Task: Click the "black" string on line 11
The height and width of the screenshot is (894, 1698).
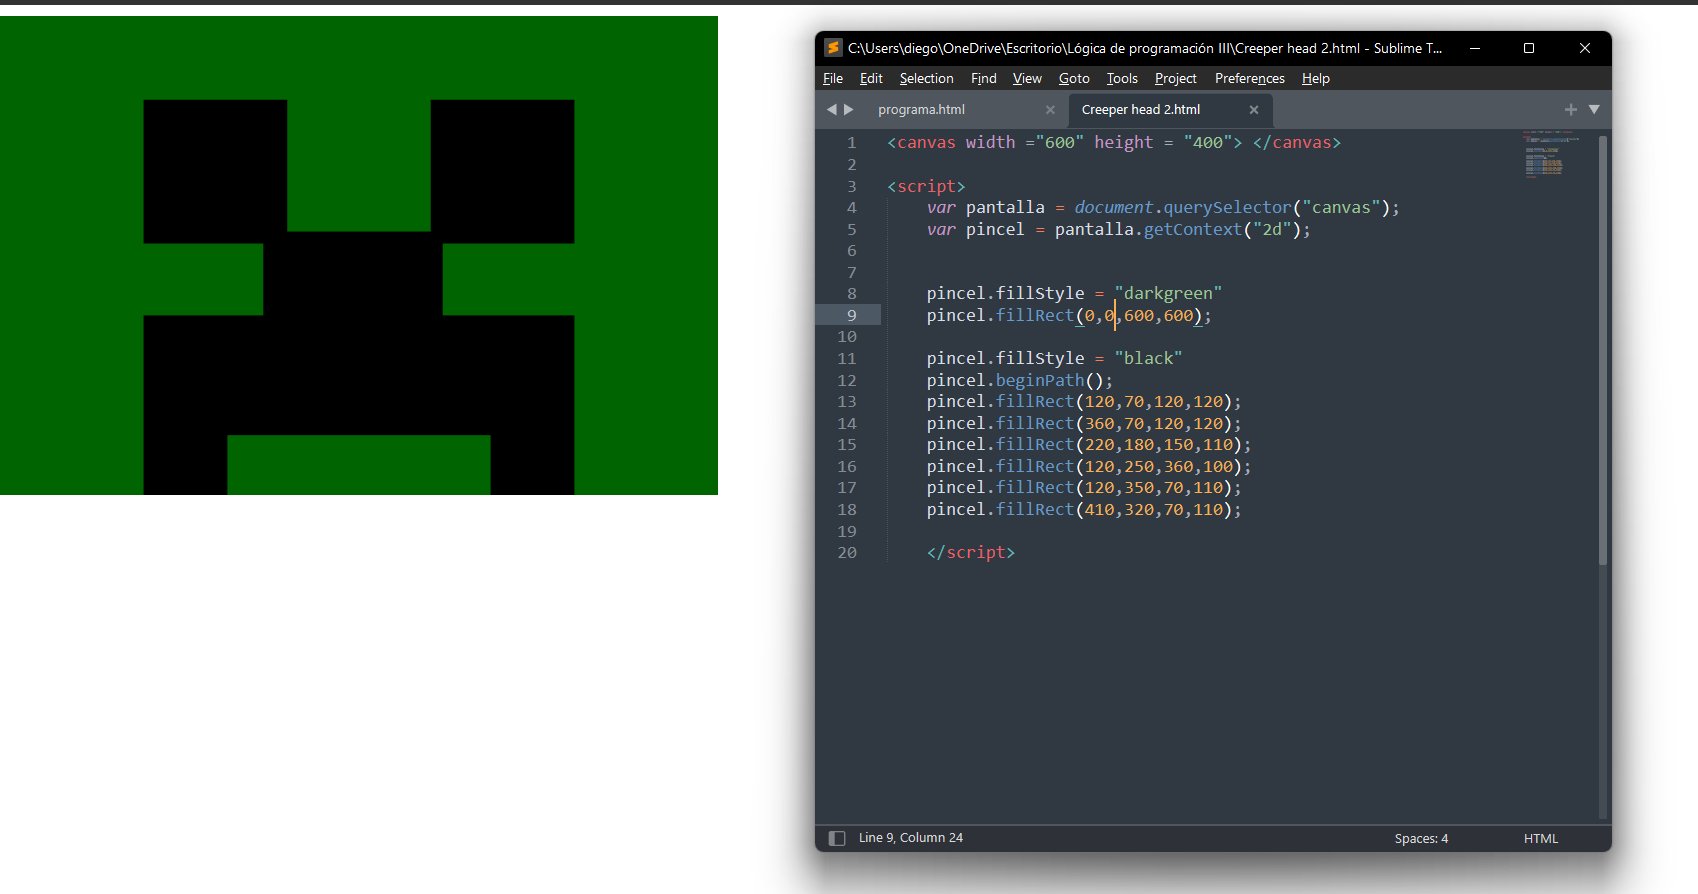Action: point(1148,358)
